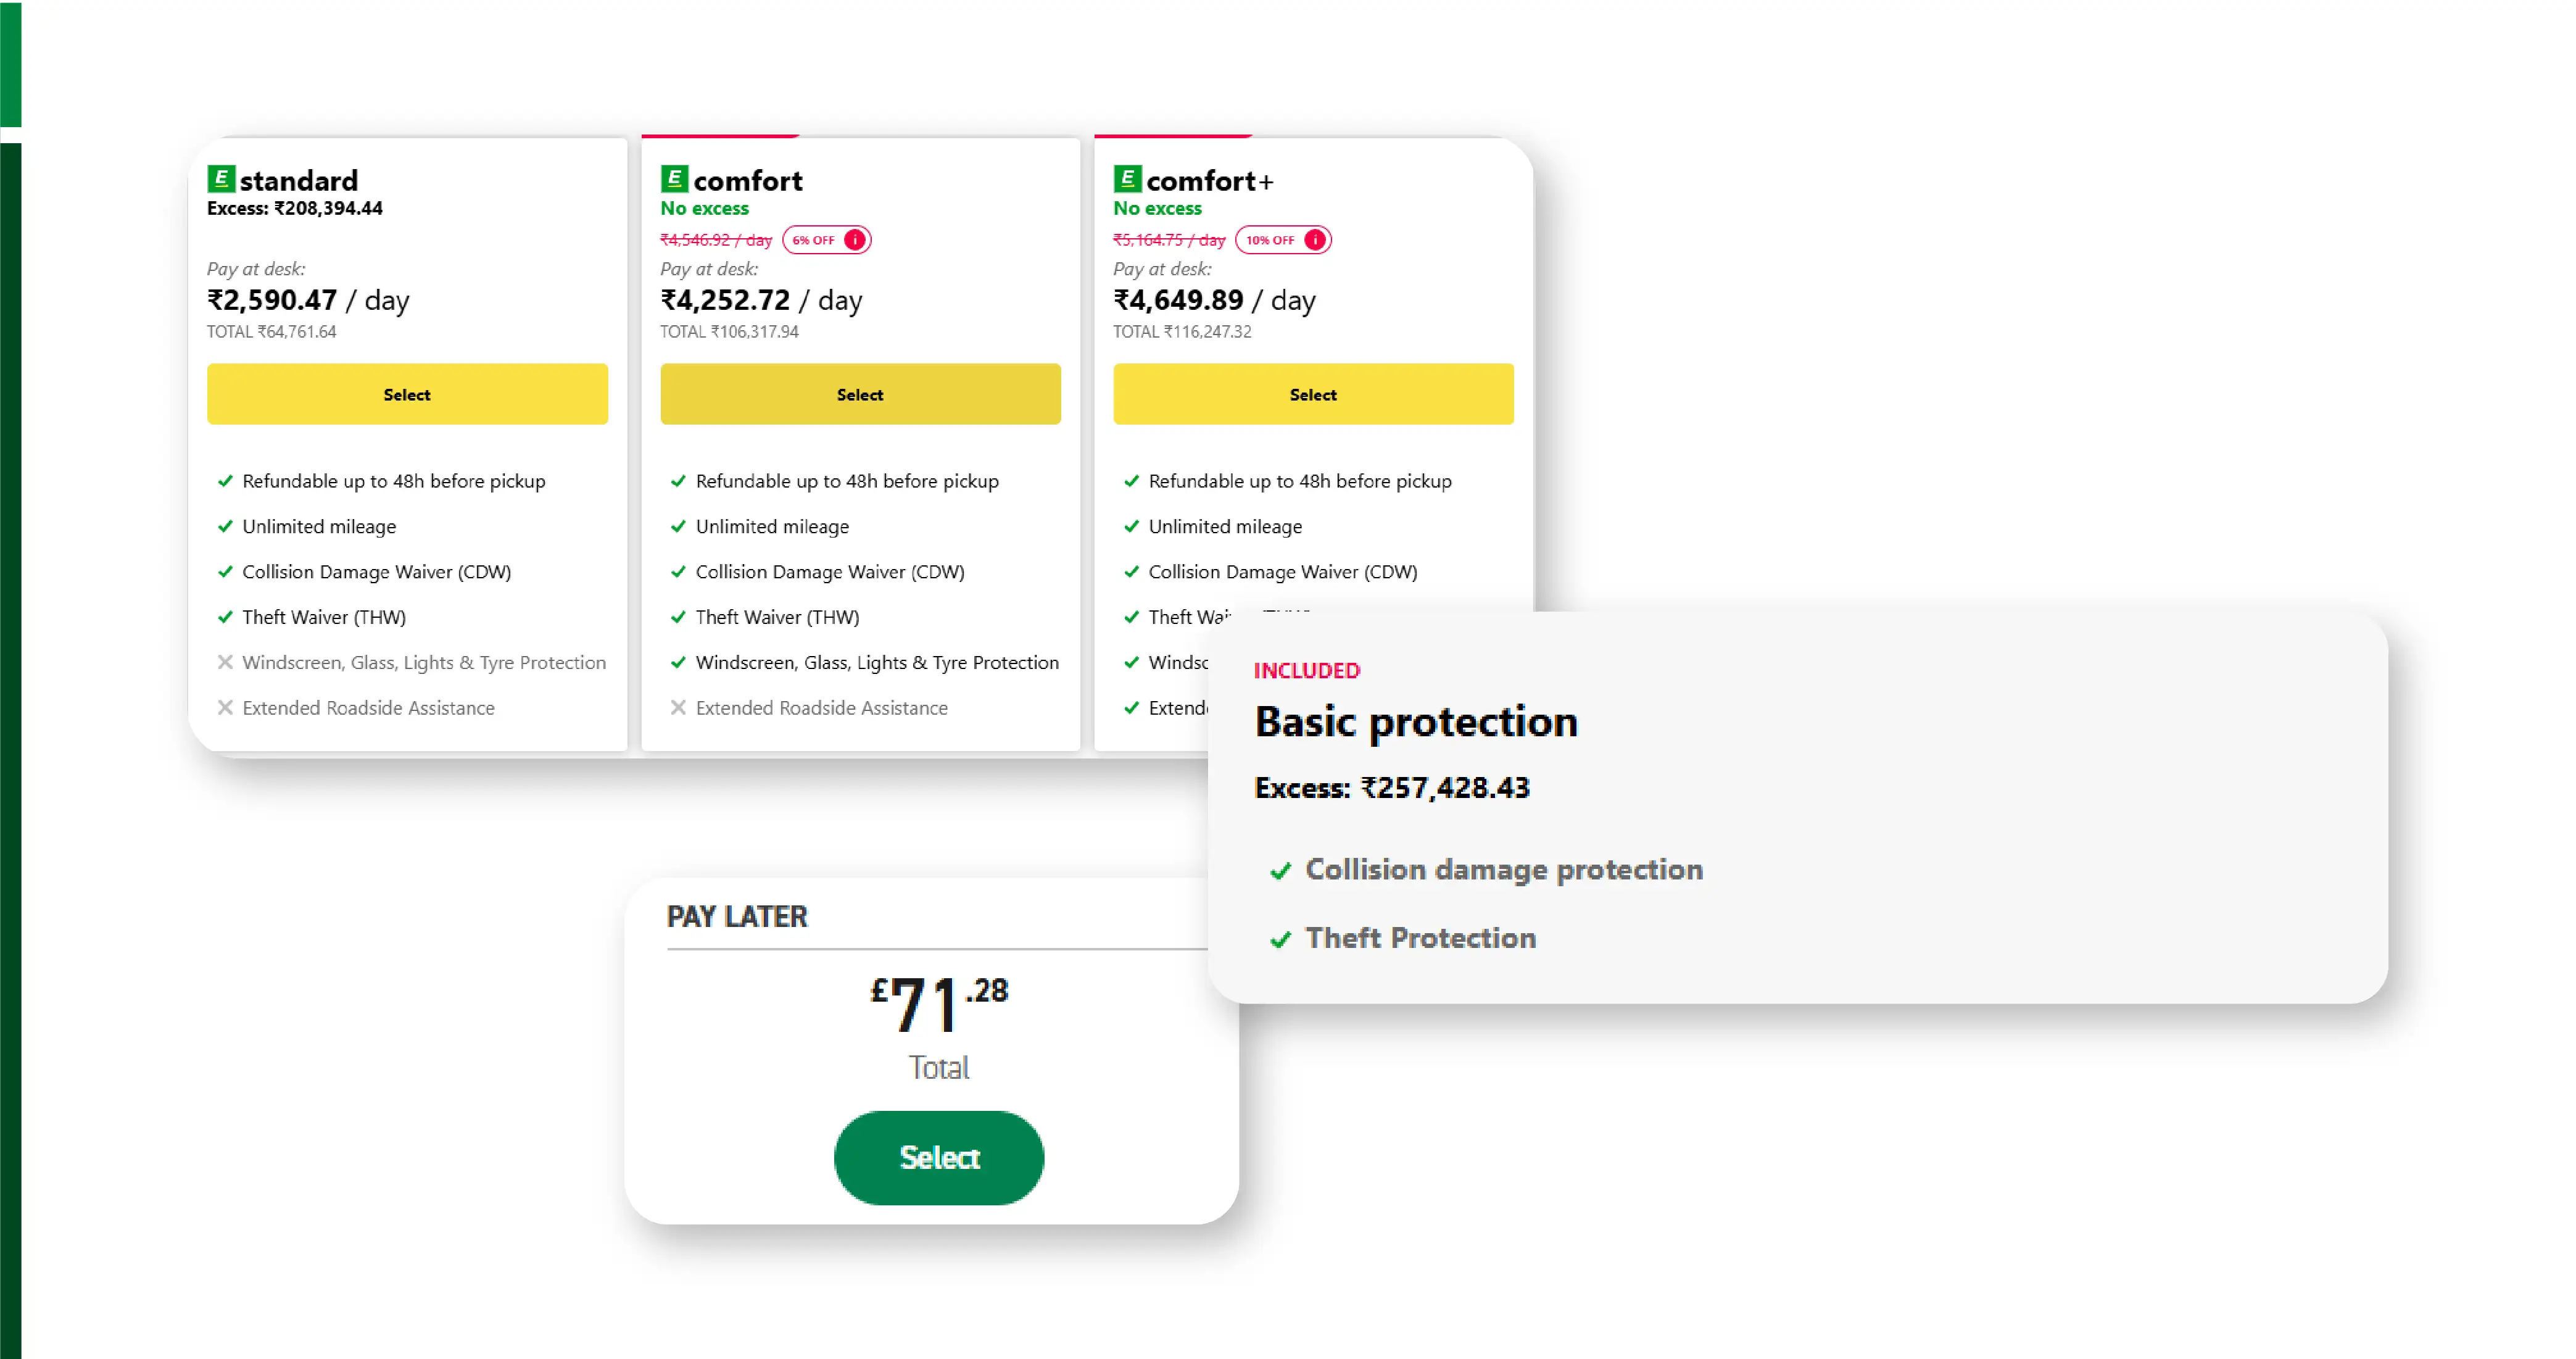Select the comfort plan with the yellow button
2576x1359 pixels.
[860, 394]
